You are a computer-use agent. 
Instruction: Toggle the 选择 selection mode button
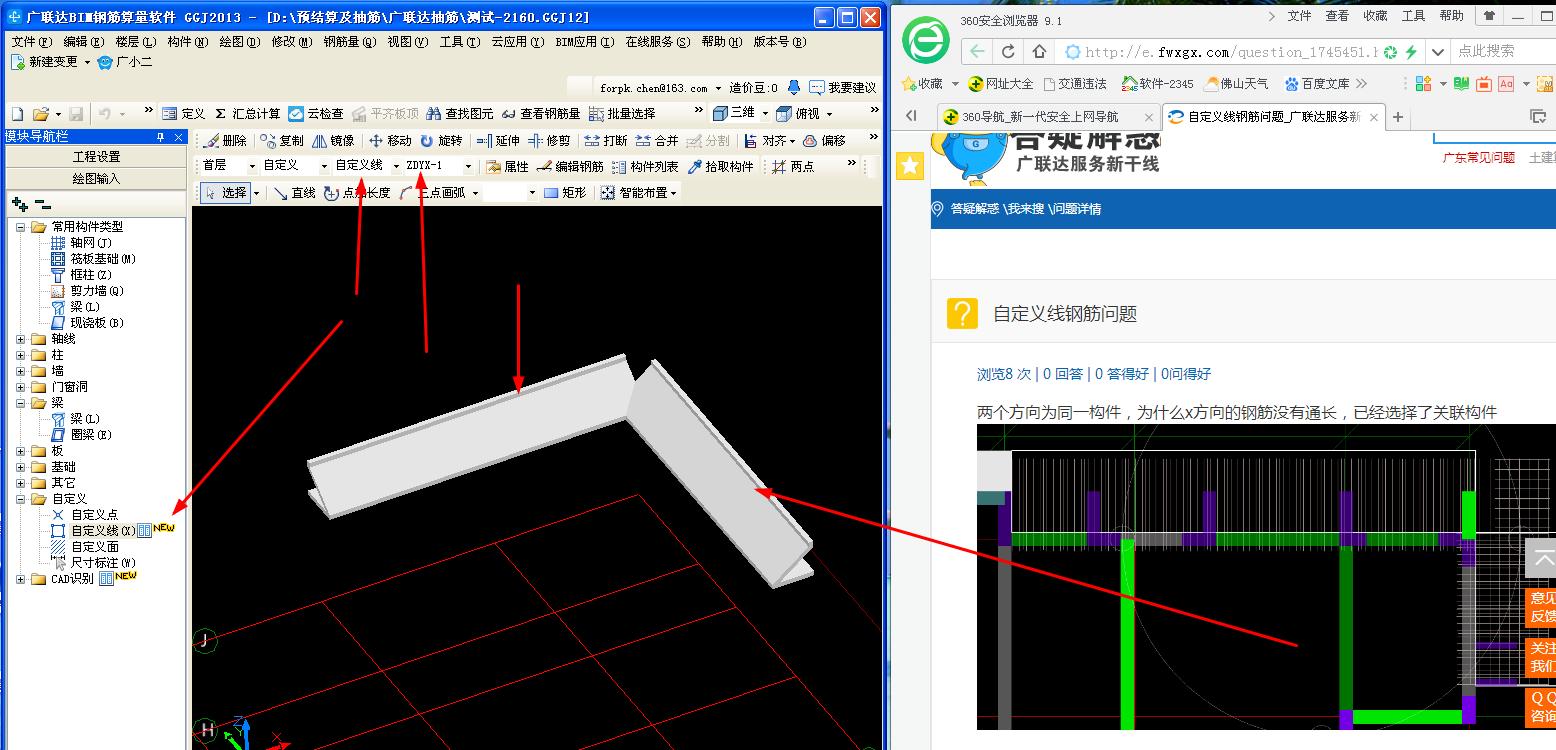pos(226,193)
